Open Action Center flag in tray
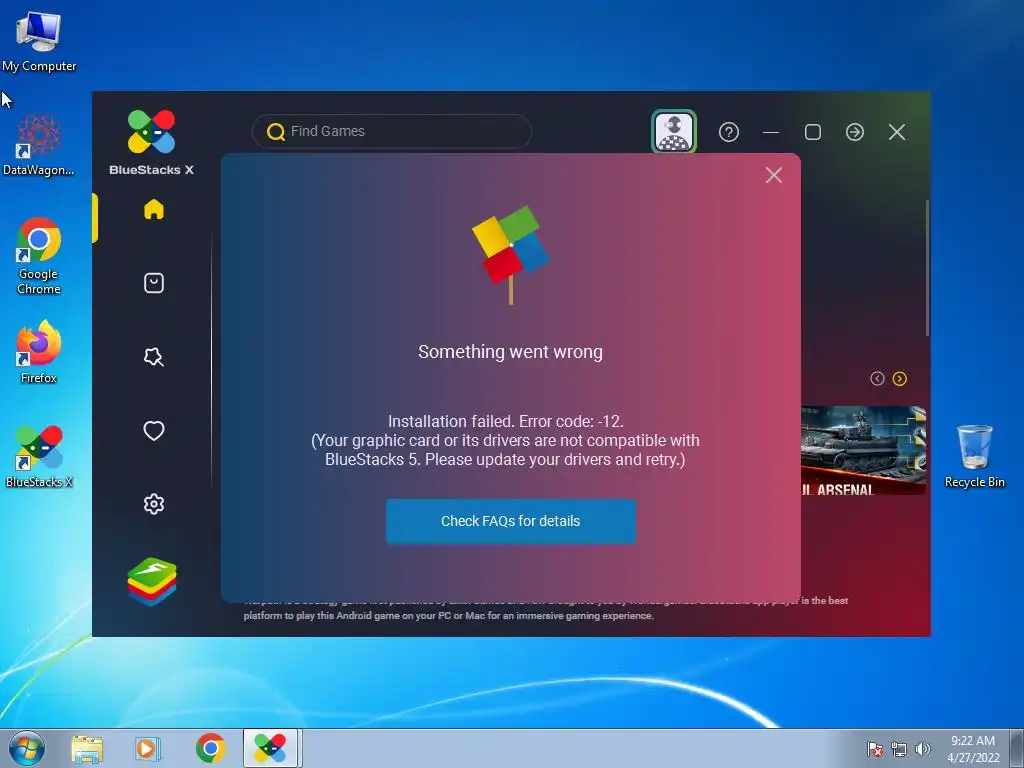The width and height of the screenshot is (1024, 768). 875,749
